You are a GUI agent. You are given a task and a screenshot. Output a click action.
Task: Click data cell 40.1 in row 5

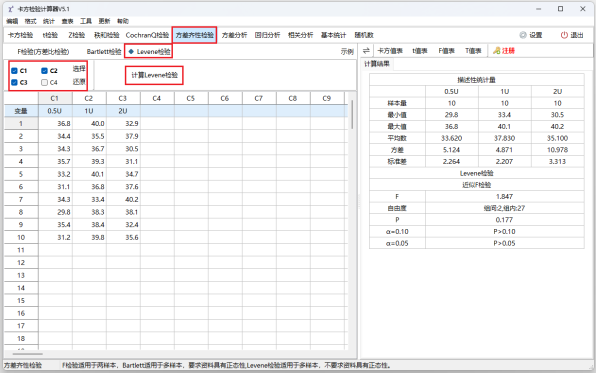coord(89,174)
